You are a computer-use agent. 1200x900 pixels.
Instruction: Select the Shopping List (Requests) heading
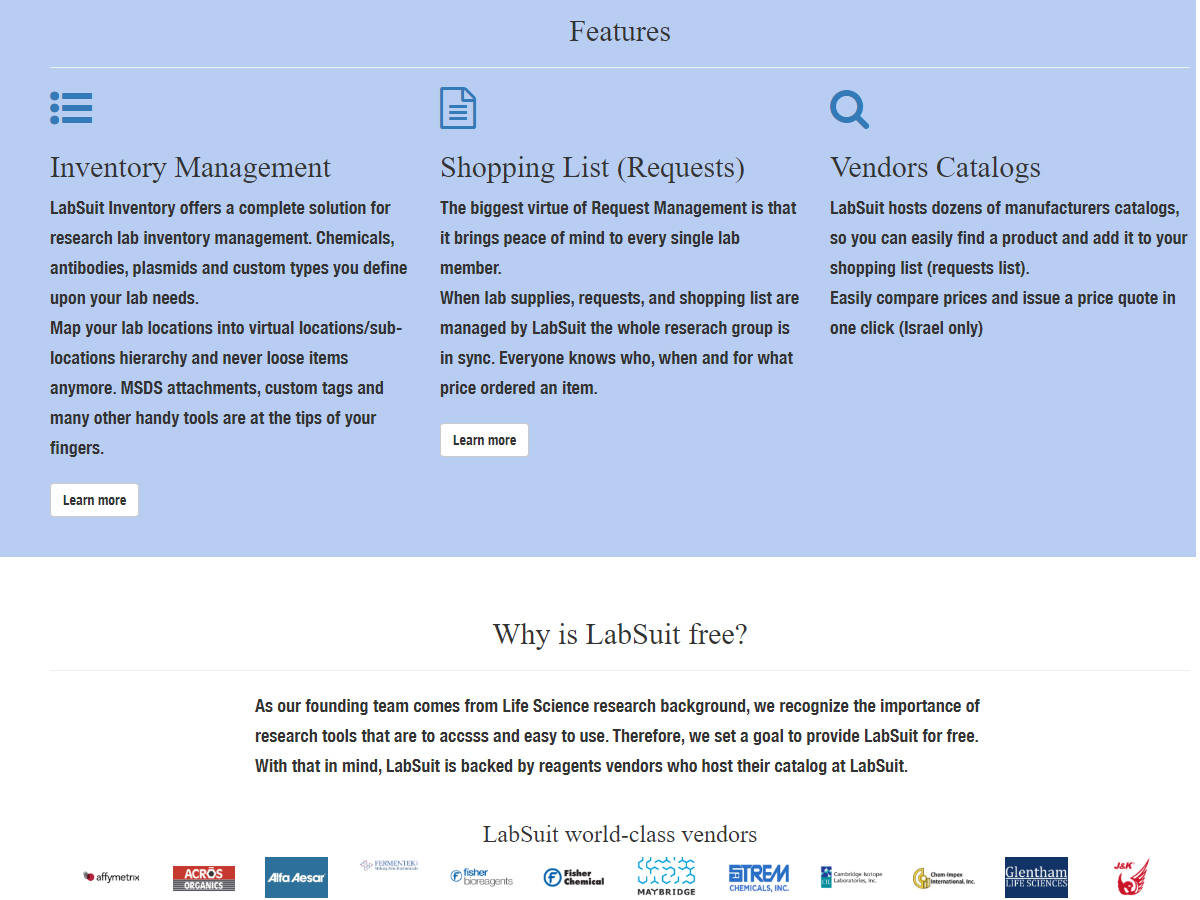pyautogui.click(x=592, y=168)
